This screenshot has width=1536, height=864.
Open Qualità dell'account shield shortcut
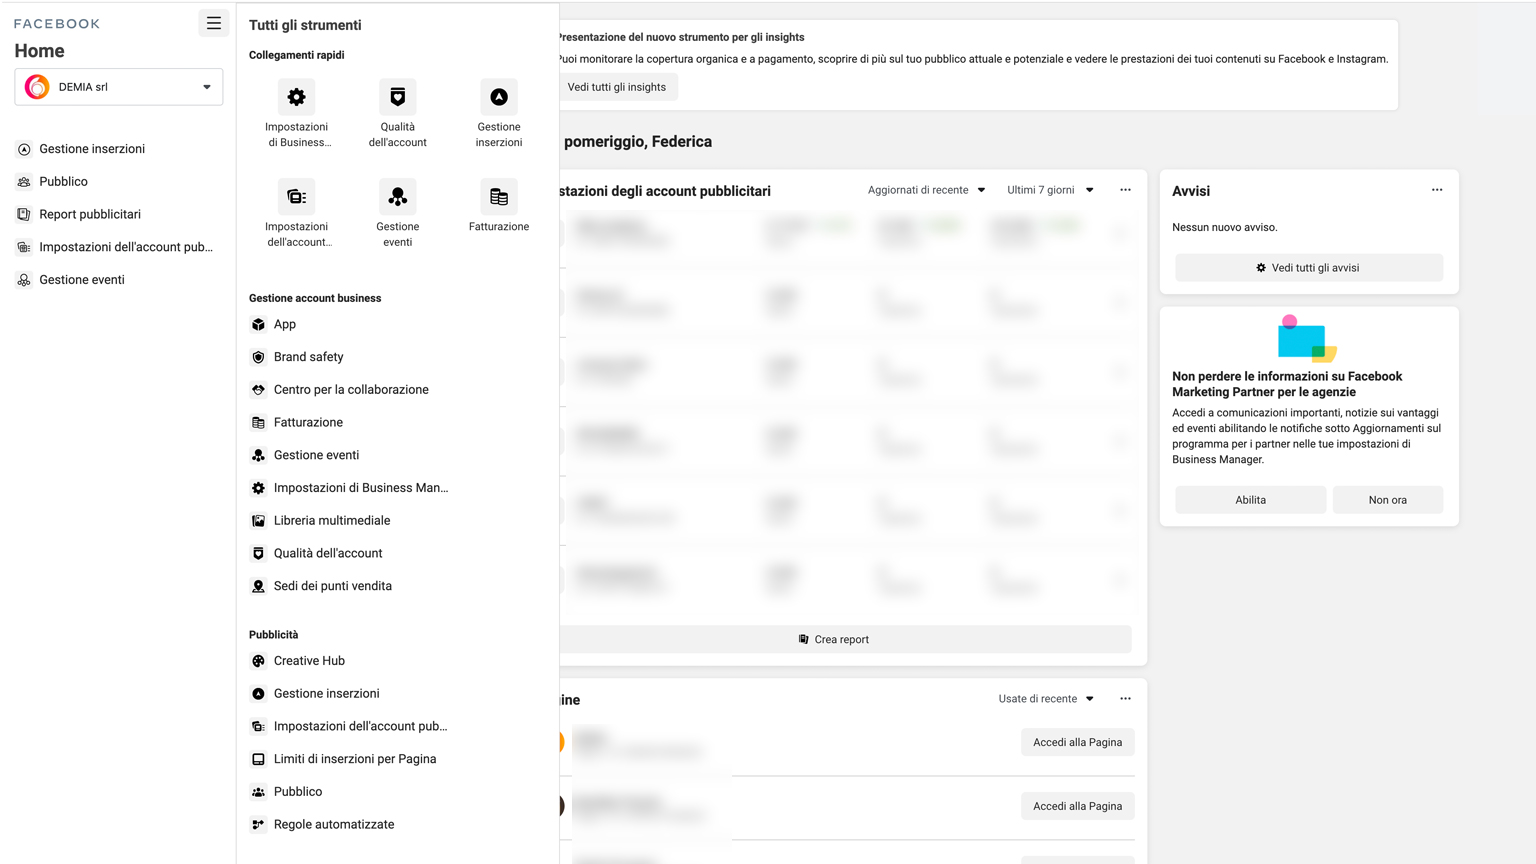pos(397,97)
